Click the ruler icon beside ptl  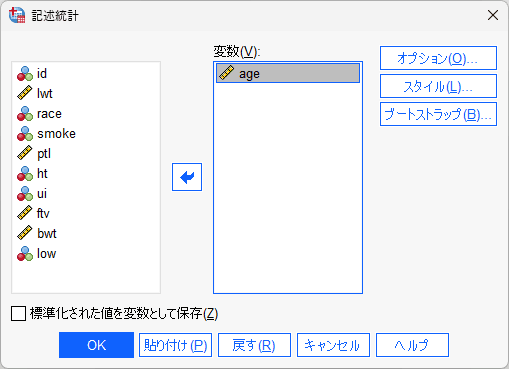[25, 153]
